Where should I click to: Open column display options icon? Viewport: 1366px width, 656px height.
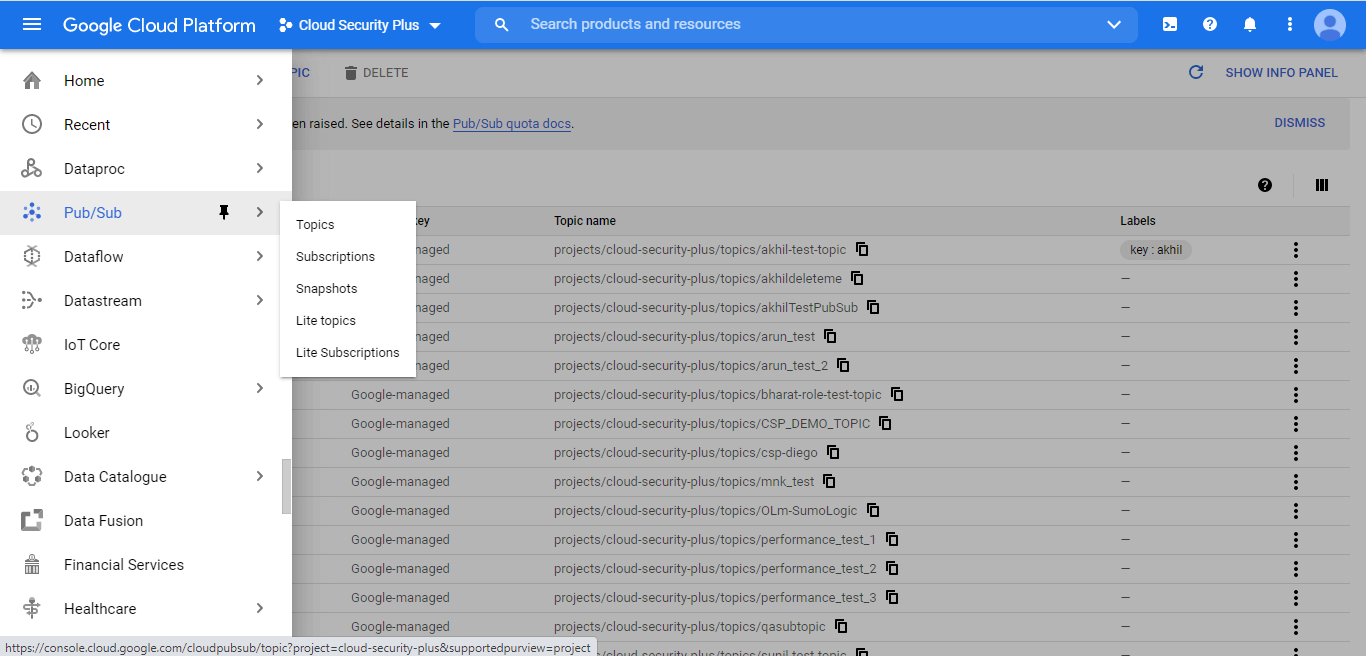coord(1322,185)
